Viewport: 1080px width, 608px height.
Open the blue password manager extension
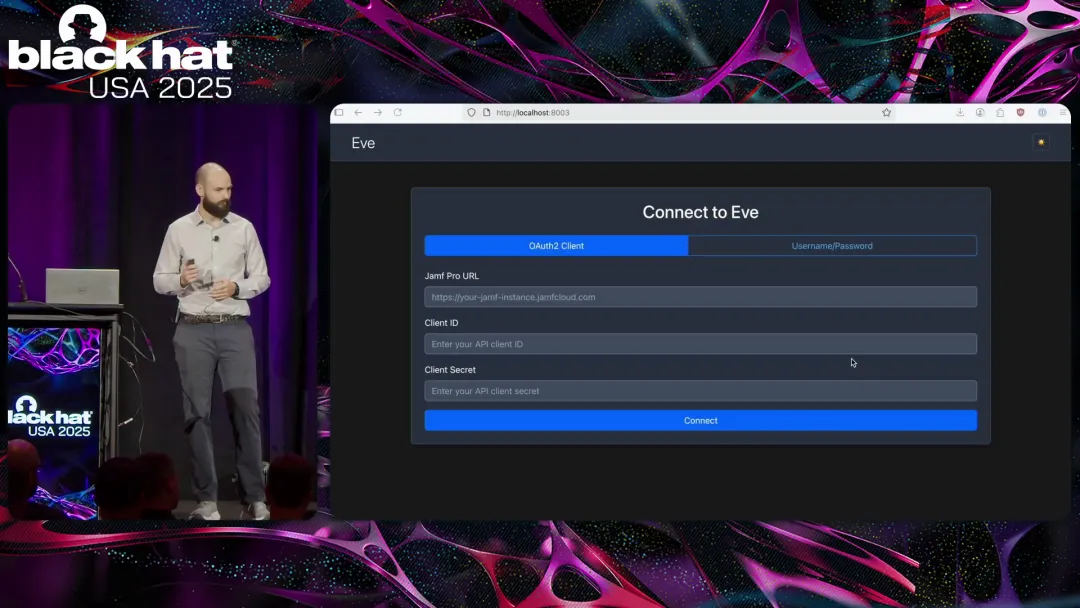coord(1042,112)
